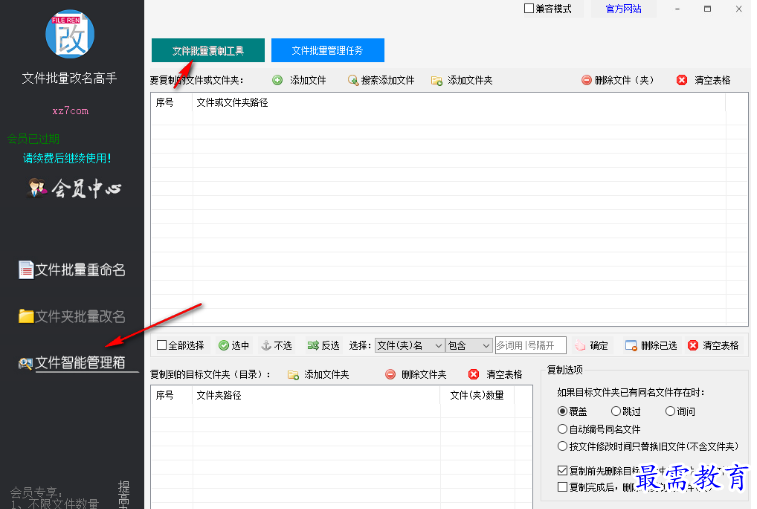
Task: Open 文件批量重命名 in sidebar
Action: pos(72,269)
